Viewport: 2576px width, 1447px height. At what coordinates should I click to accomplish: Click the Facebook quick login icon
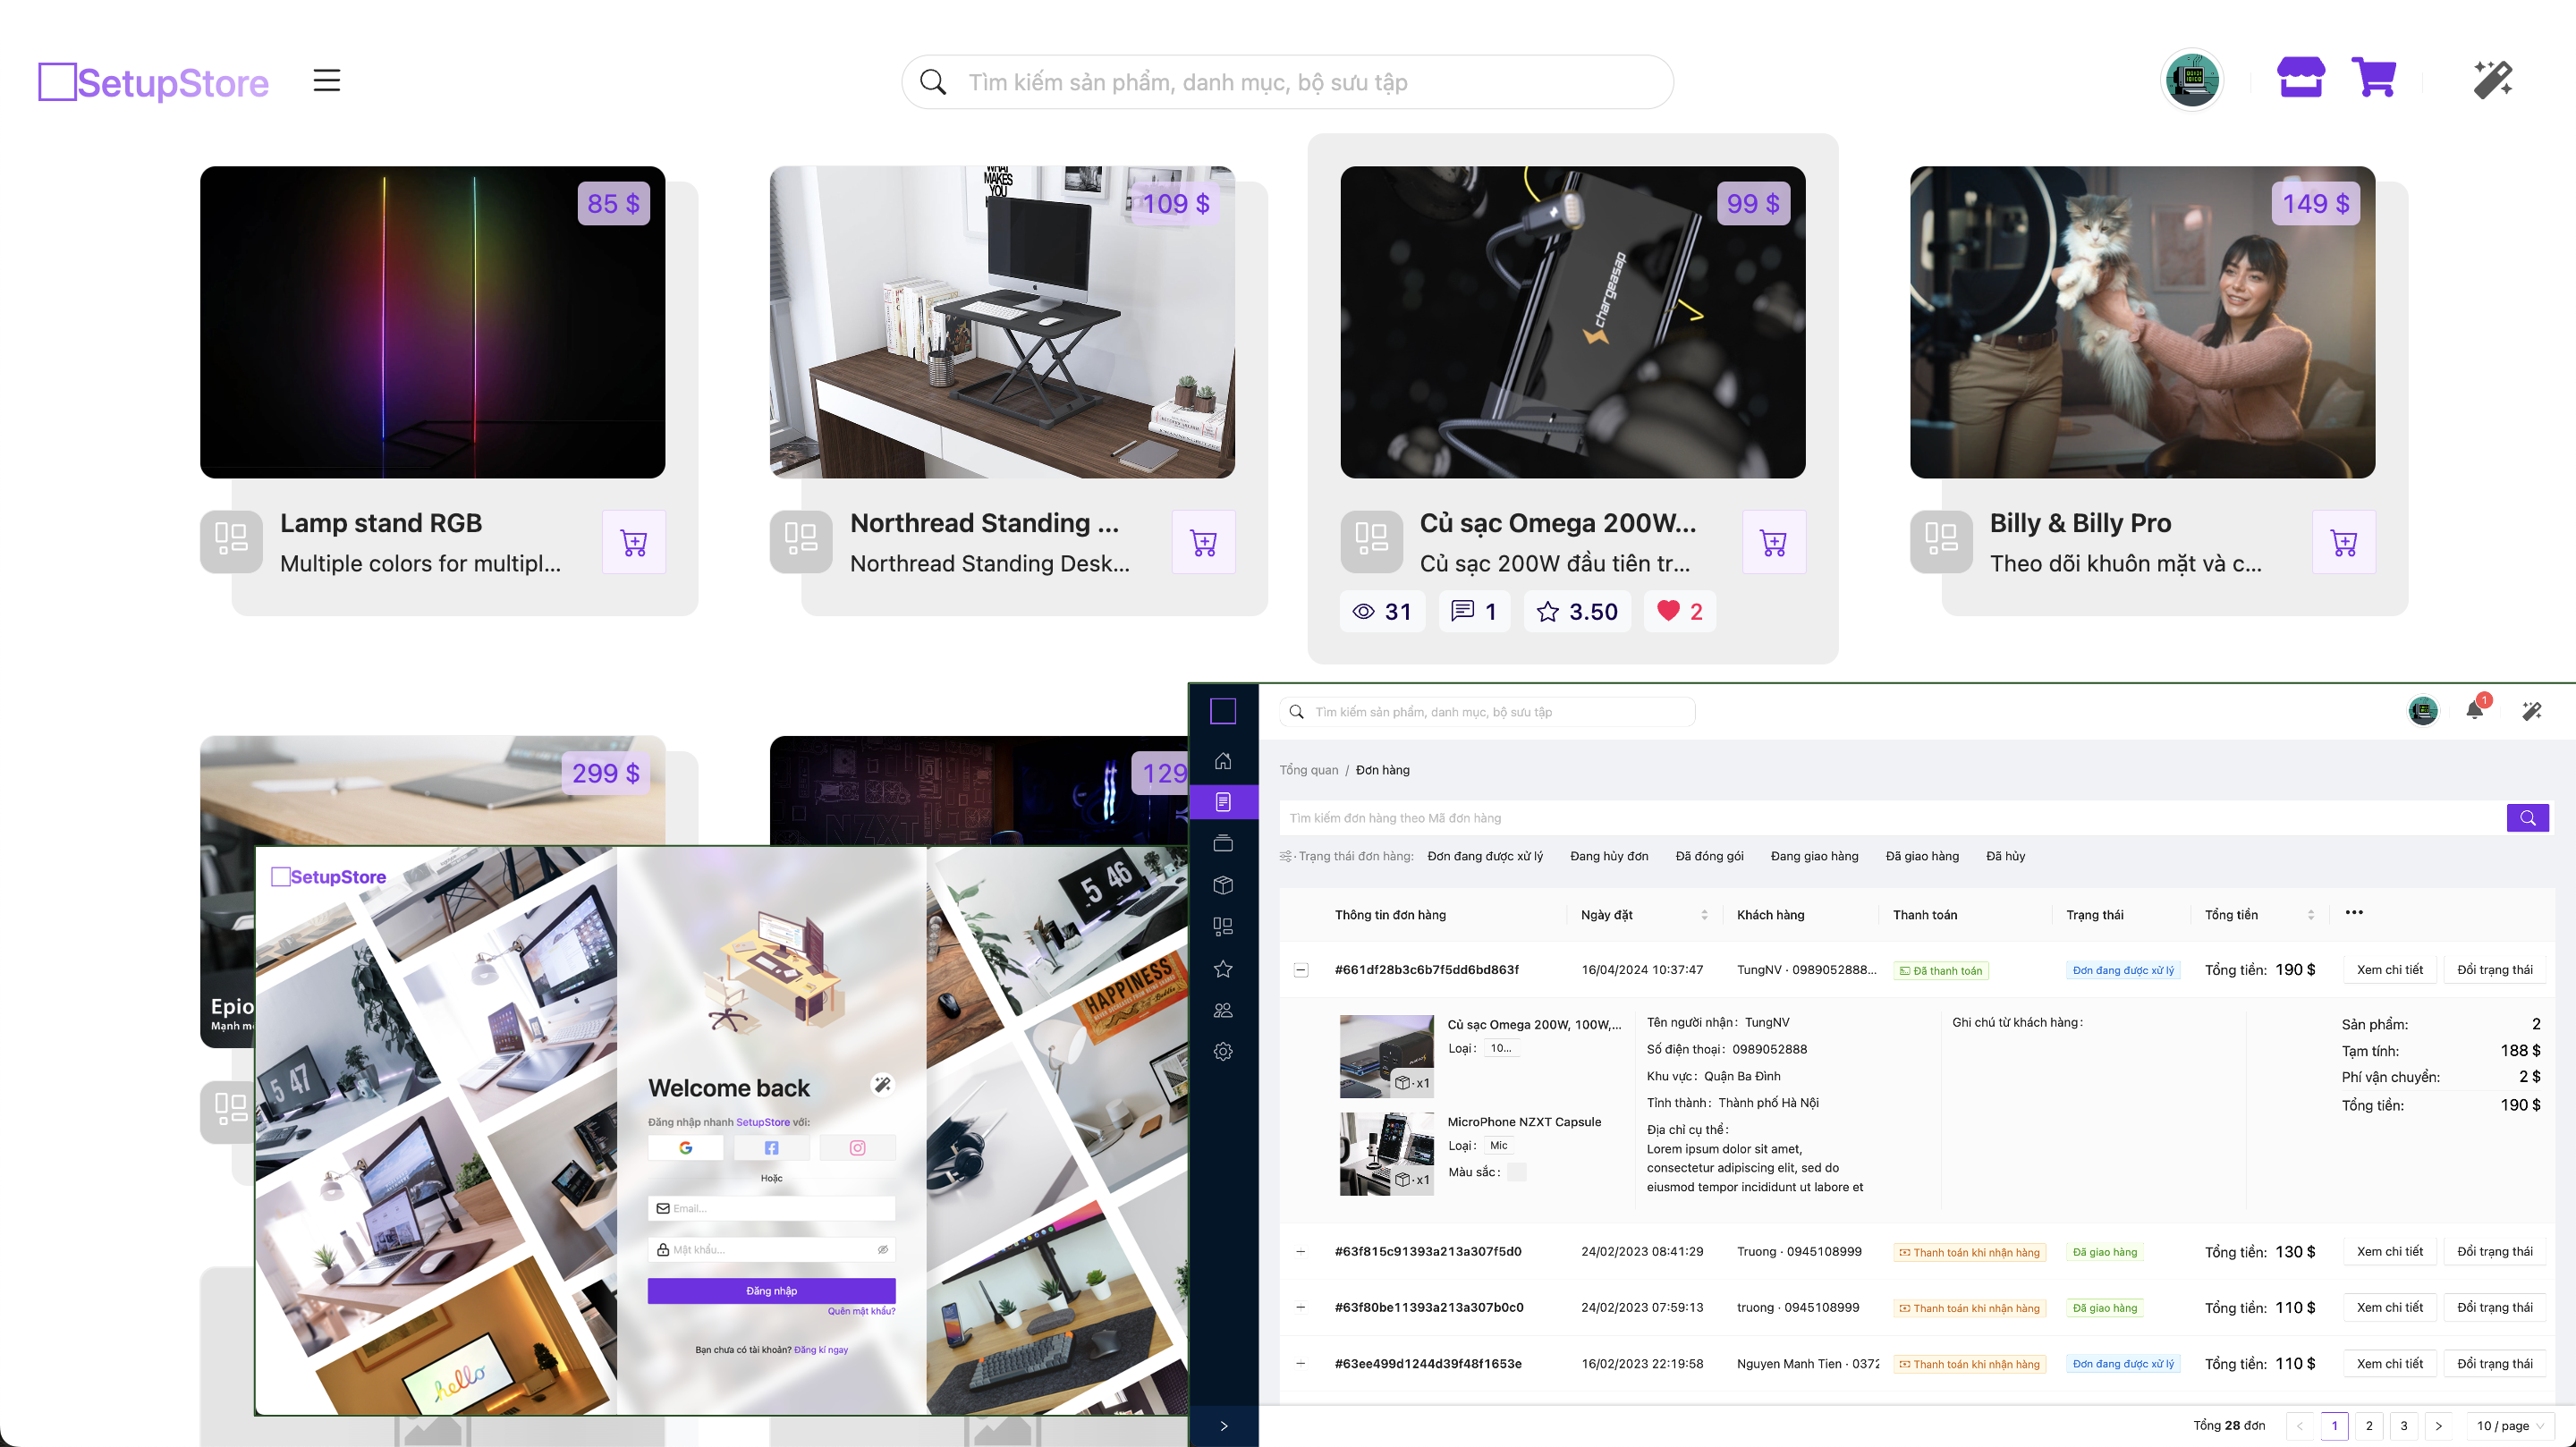771,1148
